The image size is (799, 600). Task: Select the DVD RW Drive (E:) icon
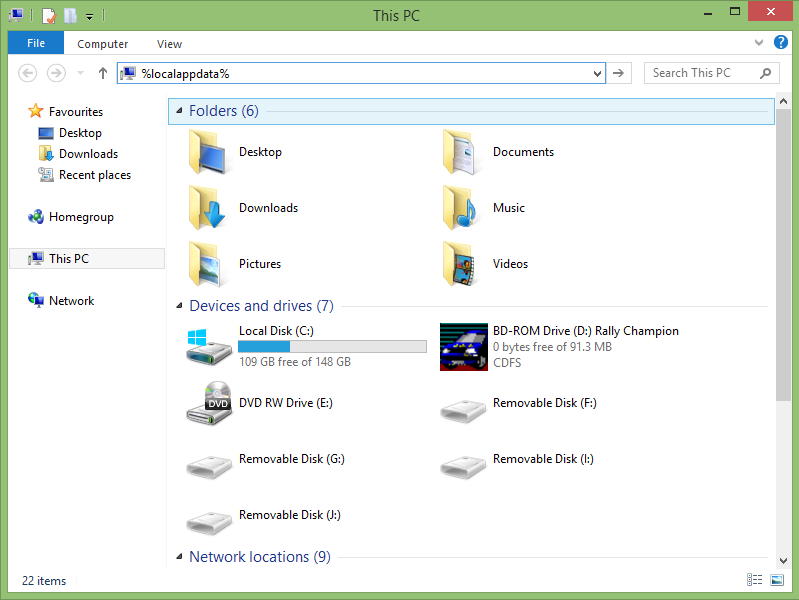(x=209, y=403)
